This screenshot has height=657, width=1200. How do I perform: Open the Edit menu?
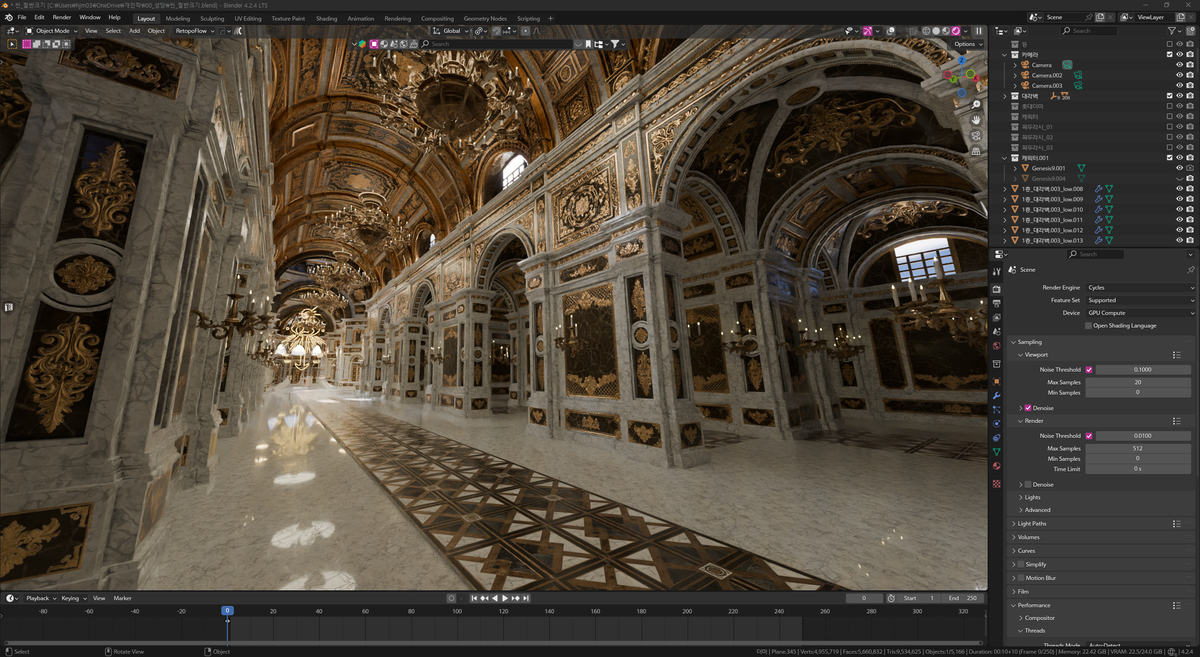39,18
